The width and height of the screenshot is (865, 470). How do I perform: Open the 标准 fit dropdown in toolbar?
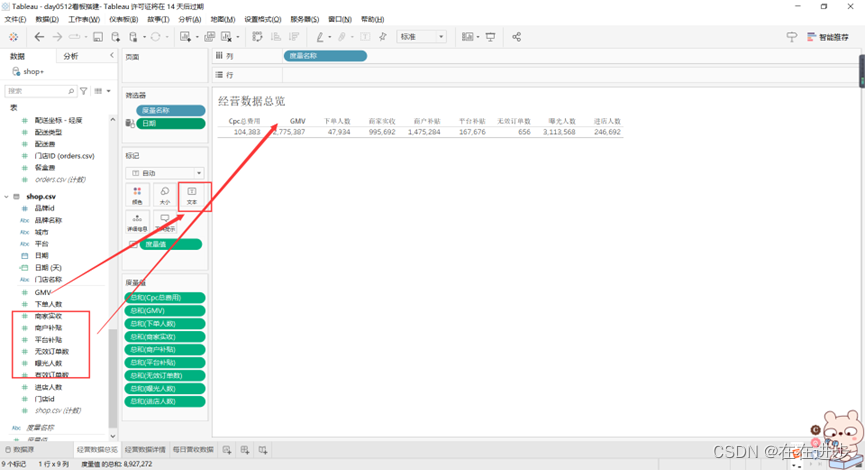coord(421,37)
